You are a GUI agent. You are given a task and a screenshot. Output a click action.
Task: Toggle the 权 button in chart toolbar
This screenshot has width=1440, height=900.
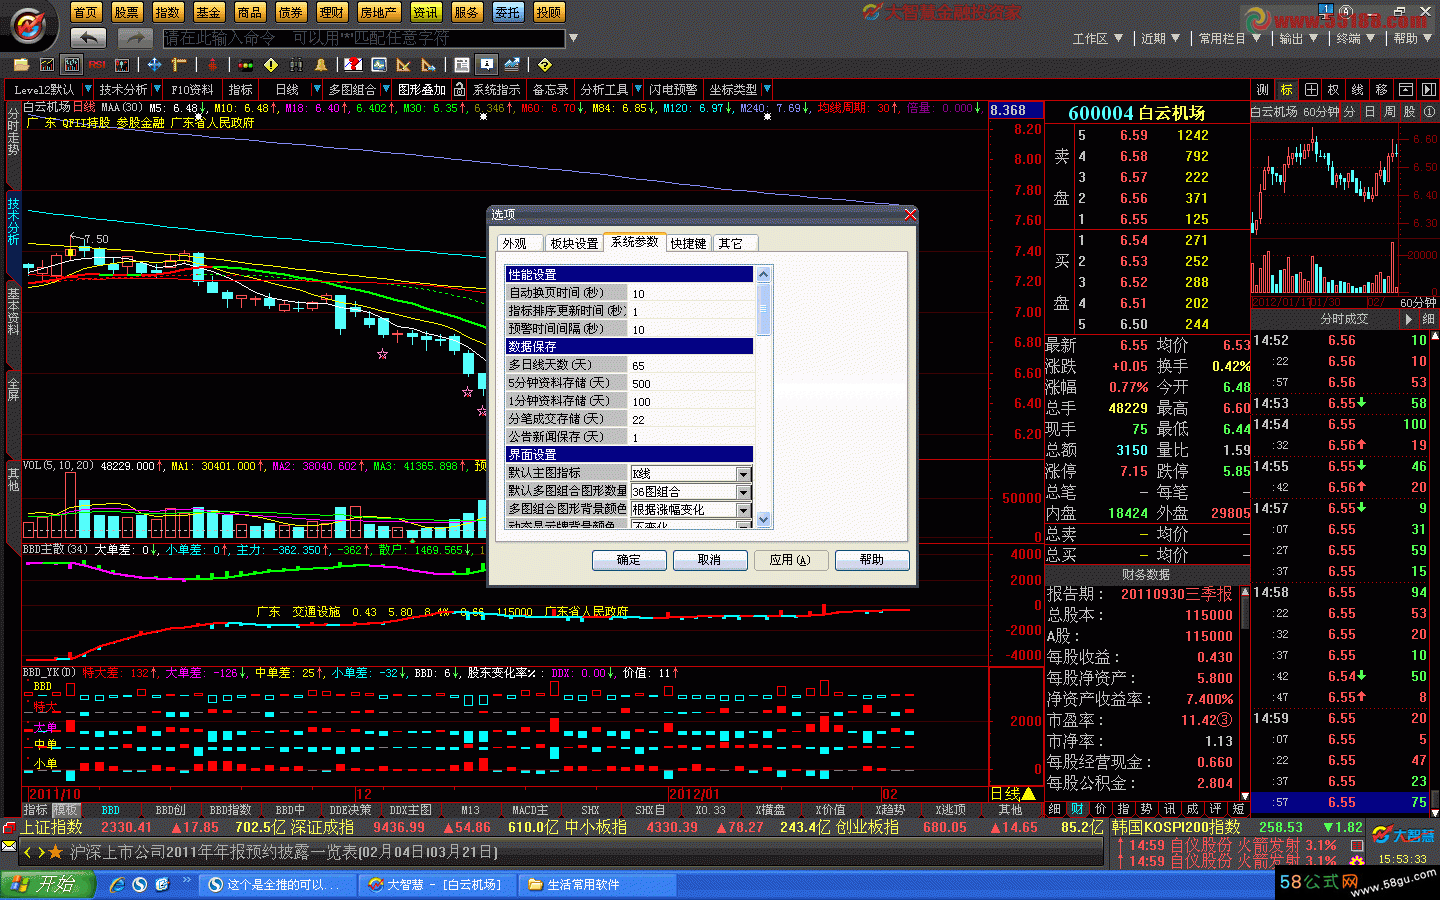[x=1334, y=89]
